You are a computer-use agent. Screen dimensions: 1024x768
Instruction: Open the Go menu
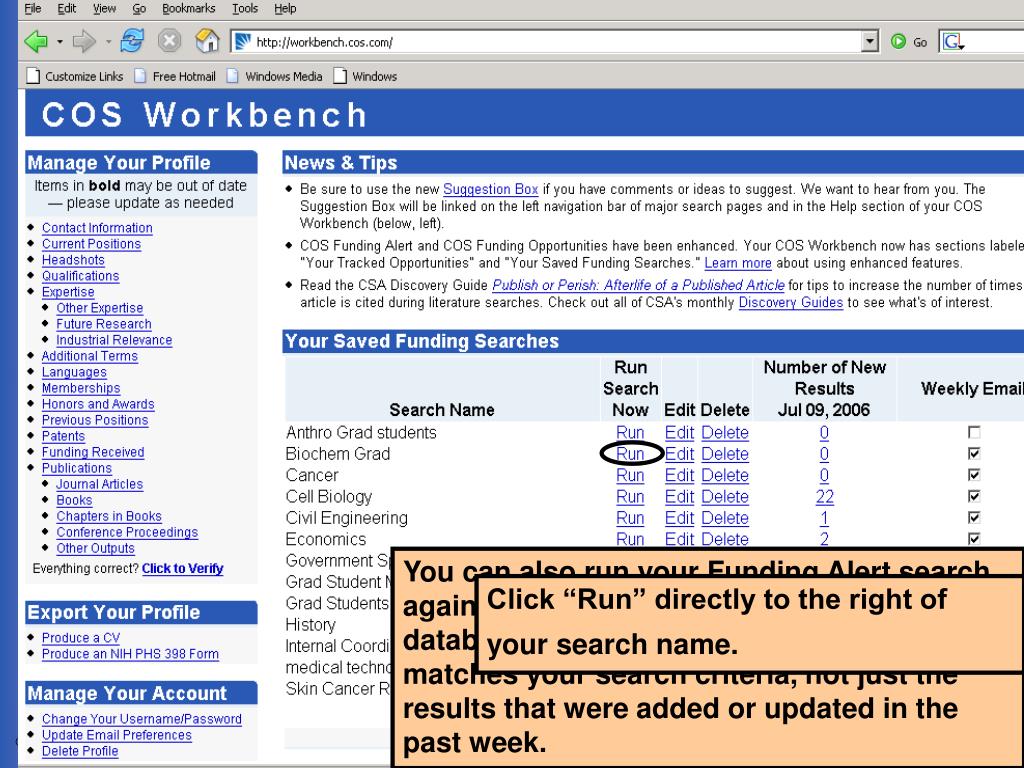tap(139, 8)
